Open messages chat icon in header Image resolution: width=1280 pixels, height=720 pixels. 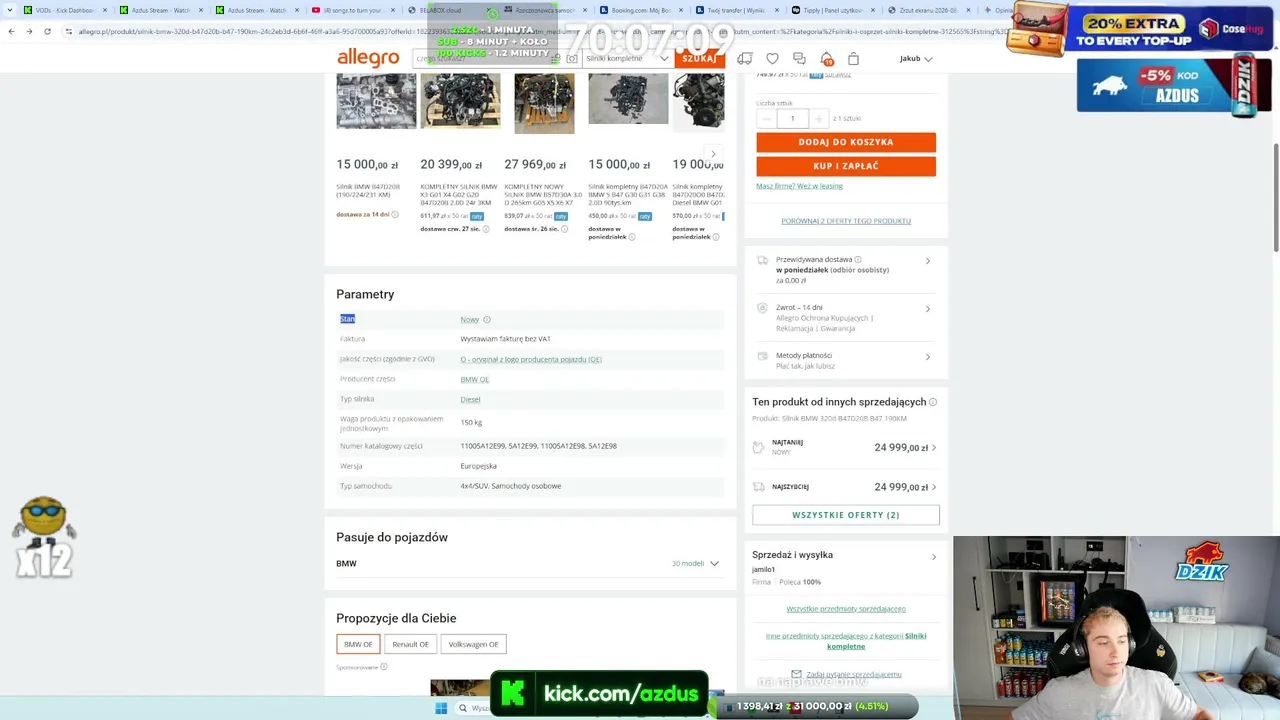(x=799, y=59)
